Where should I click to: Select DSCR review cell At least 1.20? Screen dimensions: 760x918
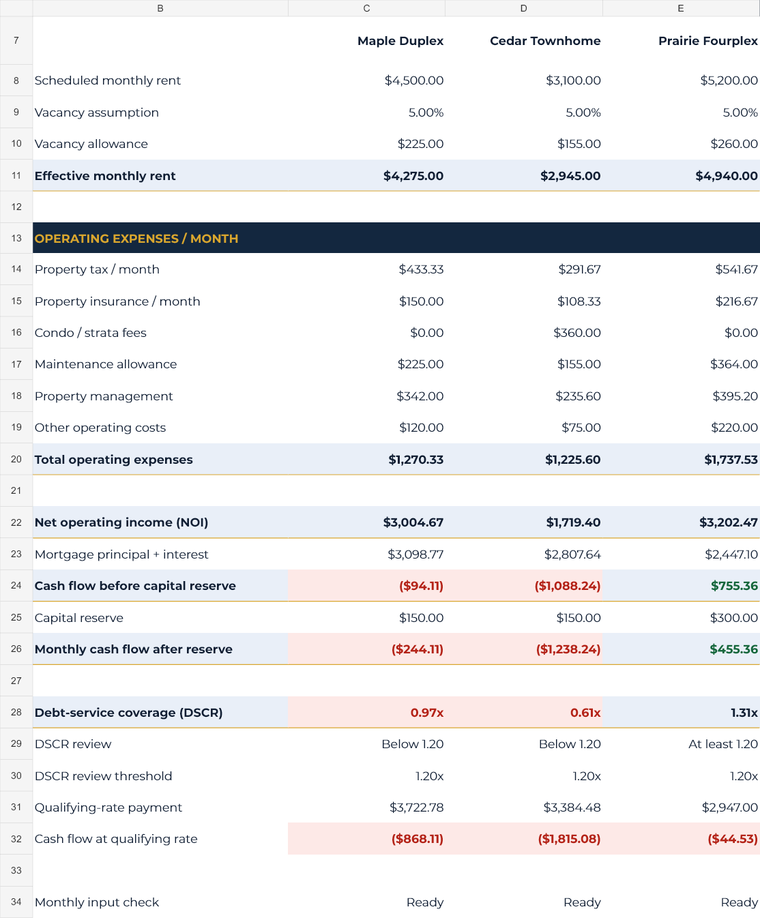(681, 744)
